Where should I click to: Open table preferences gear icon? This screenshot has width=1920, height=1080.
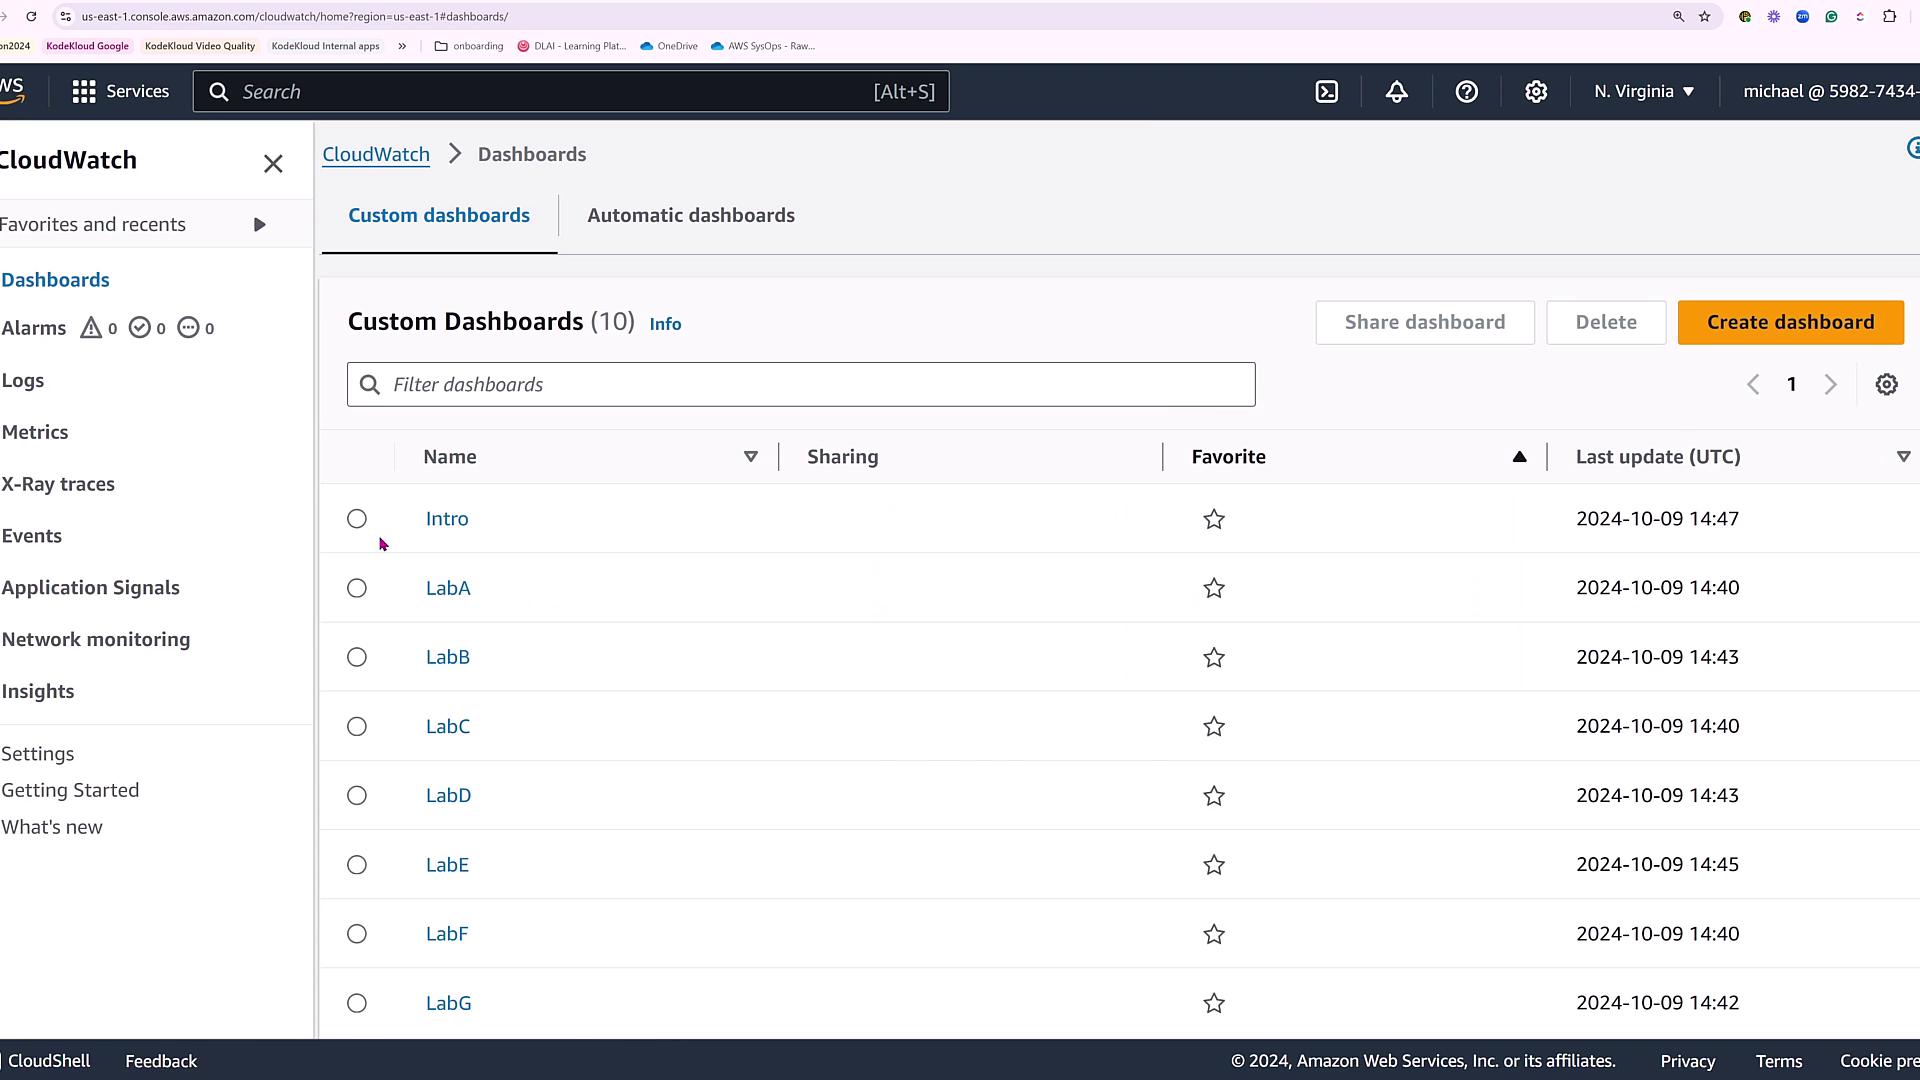click(1886, 385)
